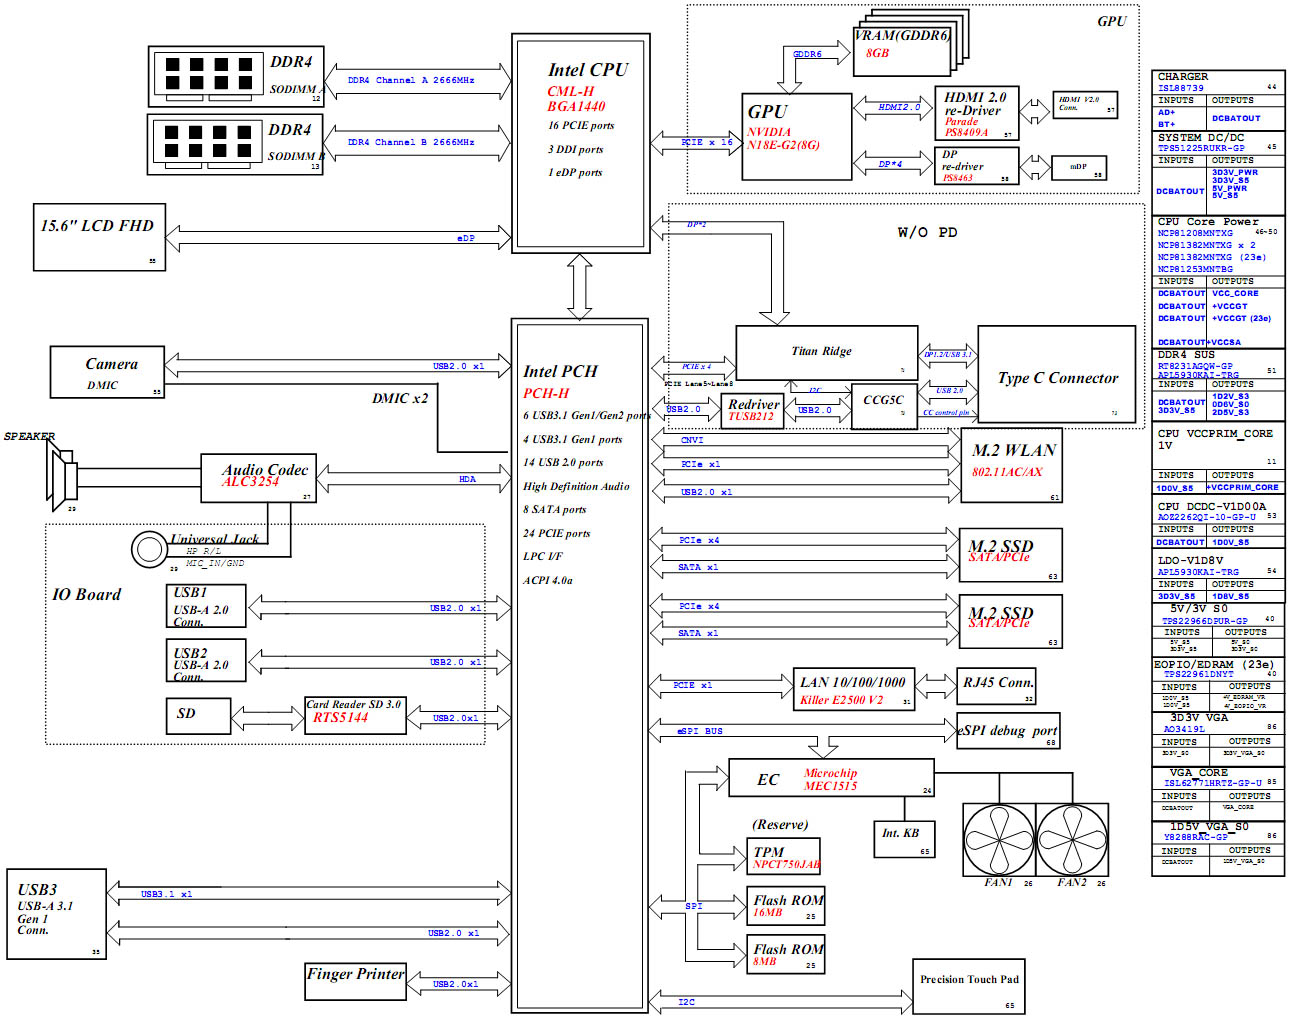Viewport: 1294px width, 1018px height.
Task: Click the Universal Jack circle symbol
Action: [x=150, y=548]
